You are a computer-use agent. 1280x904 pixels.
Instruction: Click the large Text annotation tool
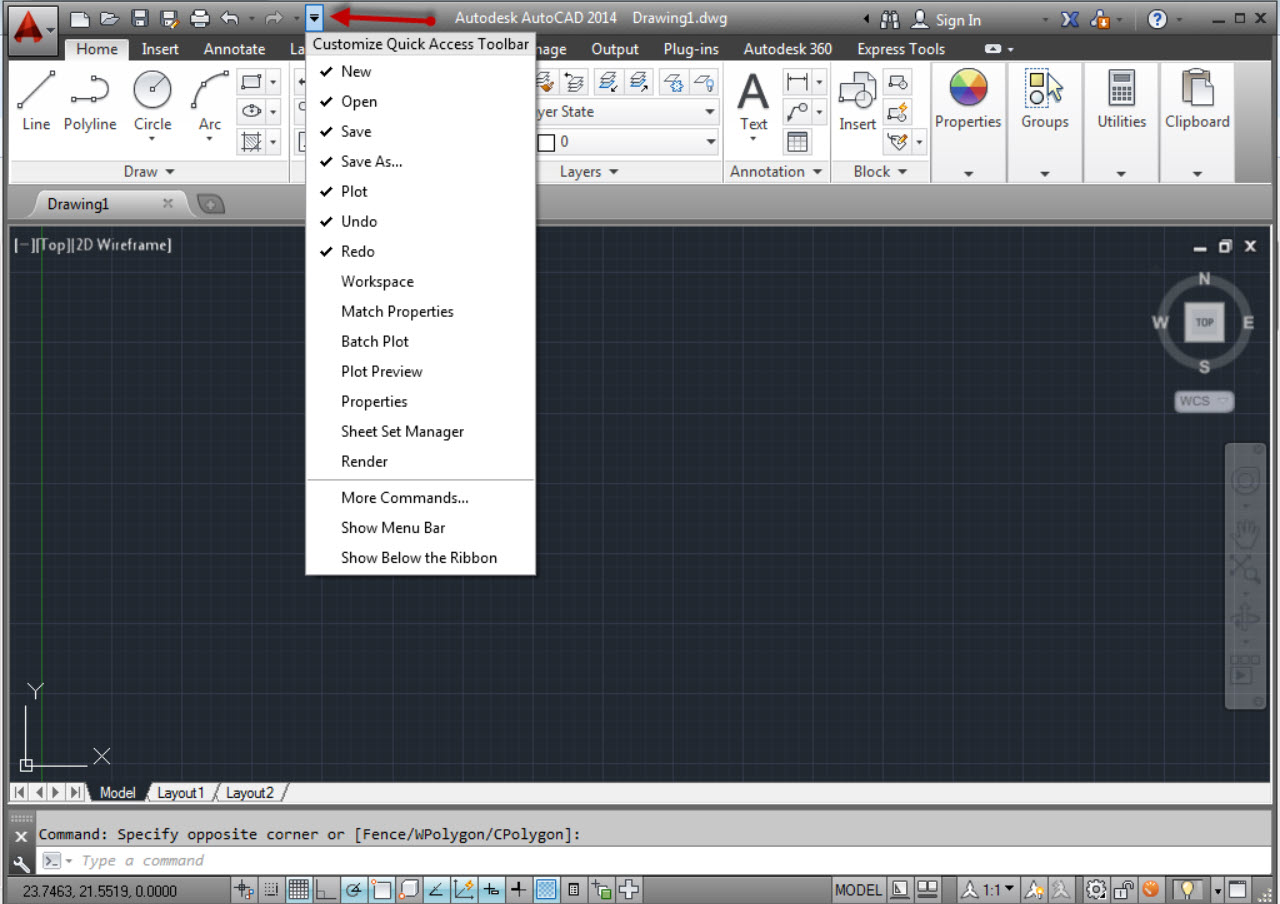coord(753,102)
